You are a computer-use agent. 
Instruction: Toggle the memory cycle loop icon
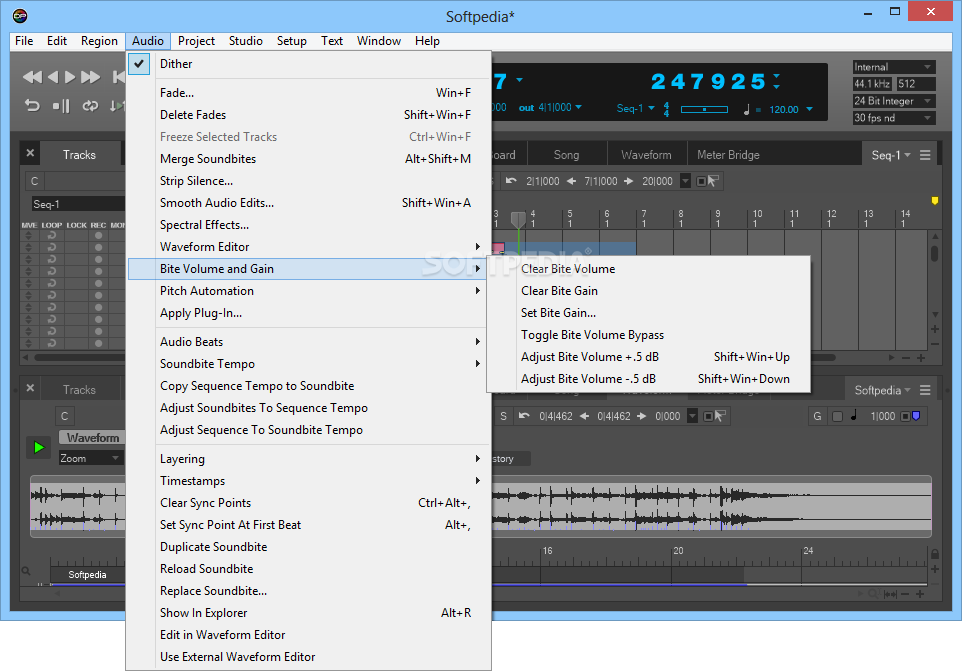tap(90, 106)
